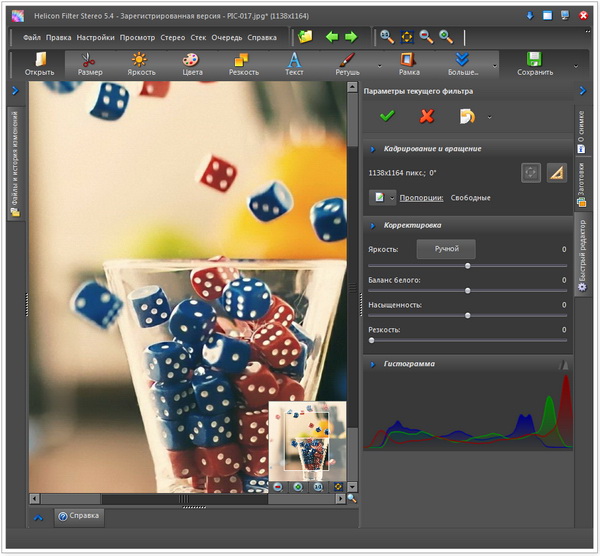
Task: Open the Настройки menu
Action: click(x=95, y=37)
